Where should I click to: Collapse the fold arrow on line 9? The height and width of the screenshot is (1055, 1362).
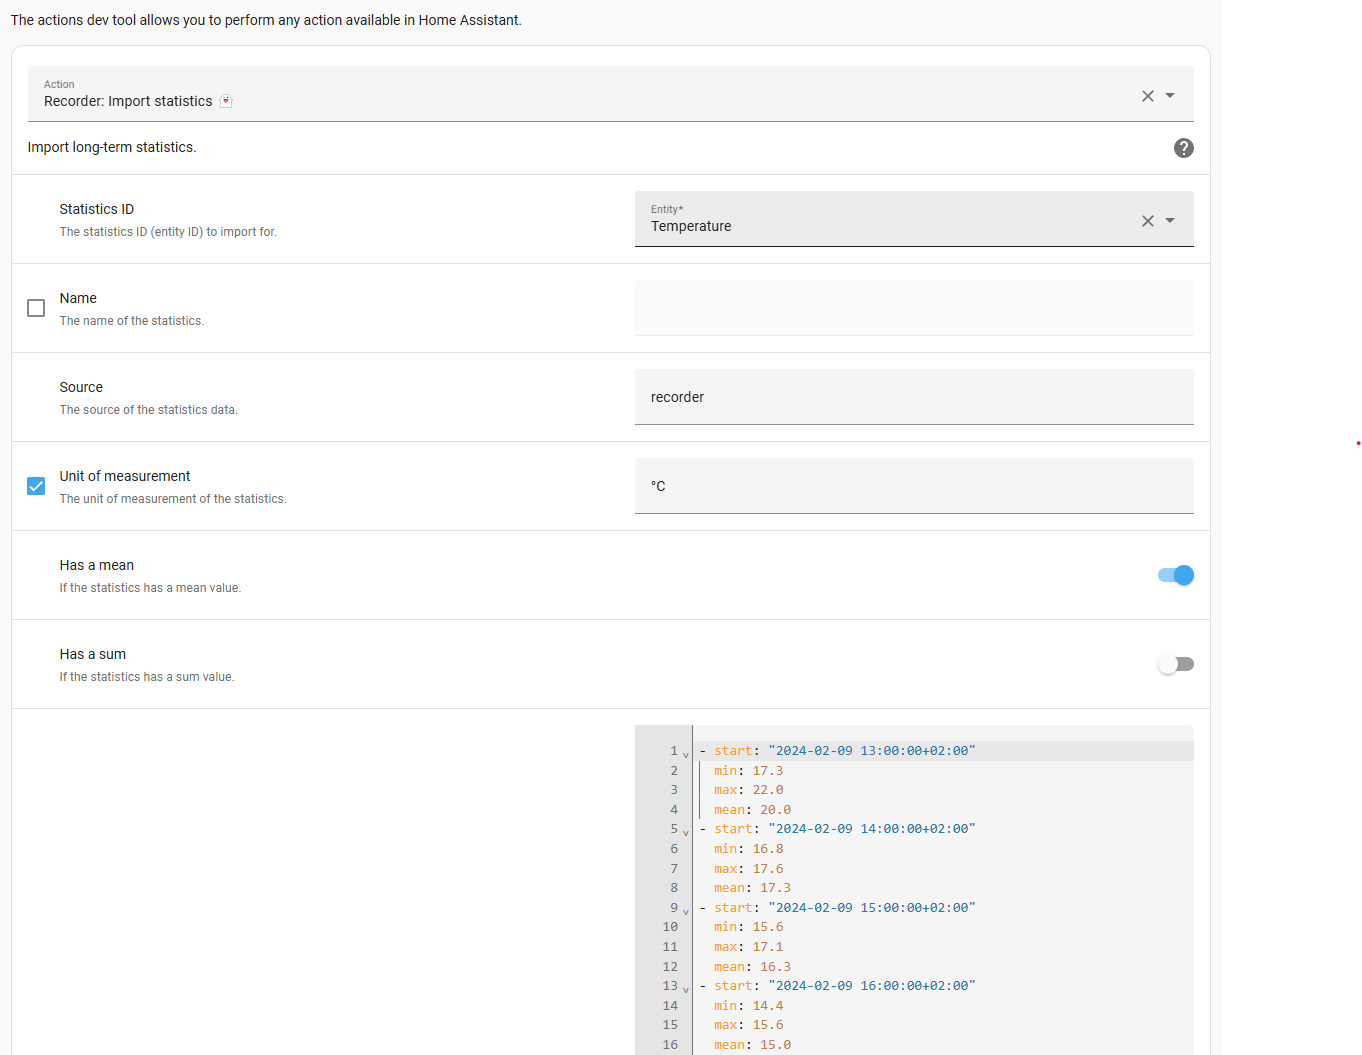686,910
